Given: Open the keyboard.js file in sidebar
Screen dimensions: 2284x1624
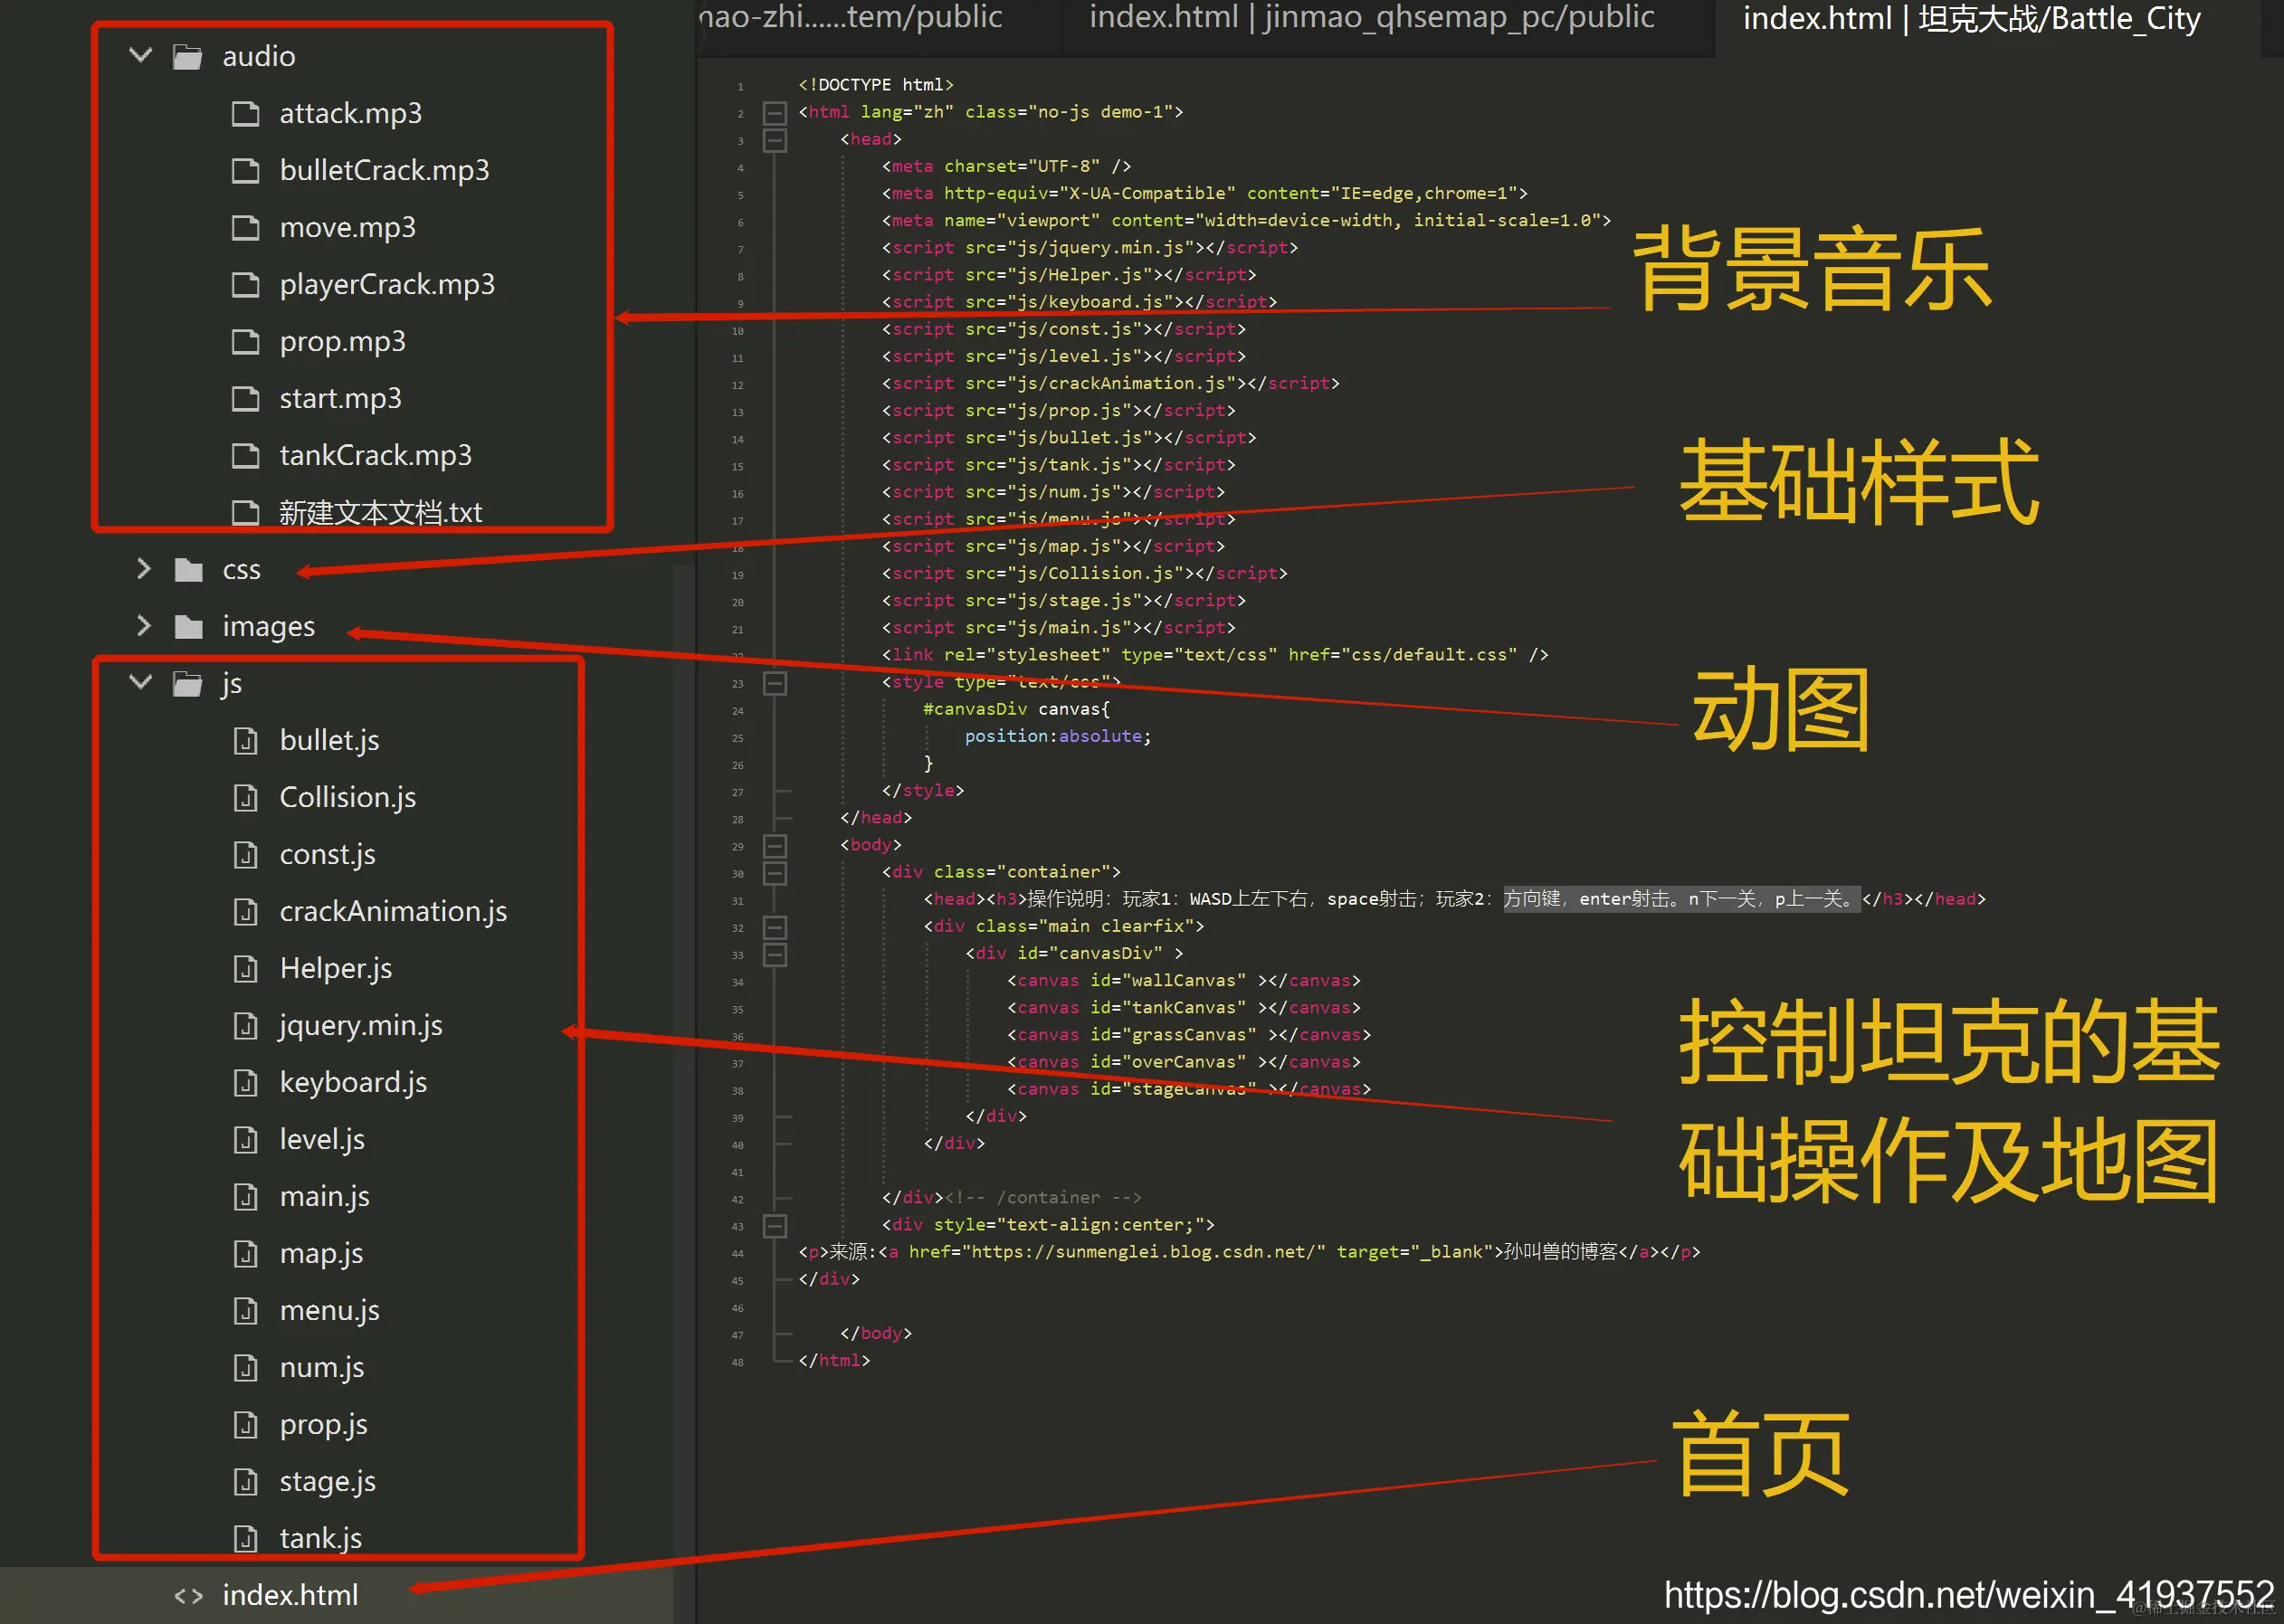Looking at the screenshot, I should pos(352,1083).
